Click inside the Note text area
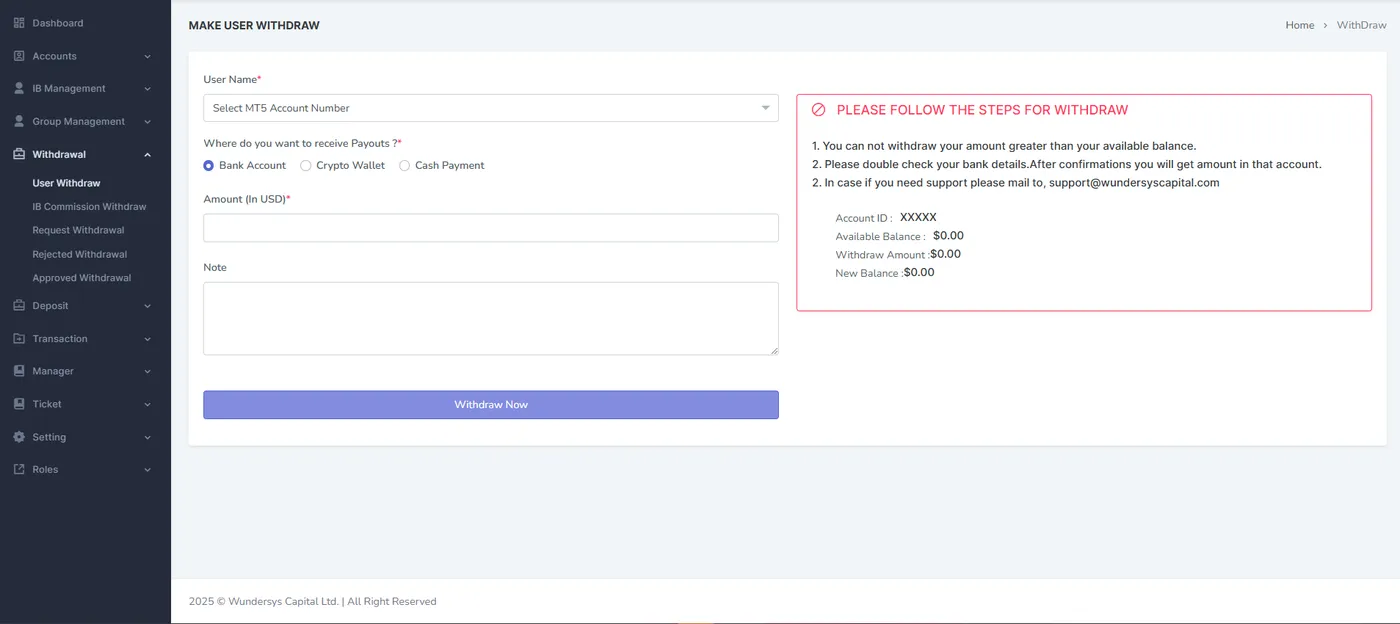 click(x=491, y=318)
